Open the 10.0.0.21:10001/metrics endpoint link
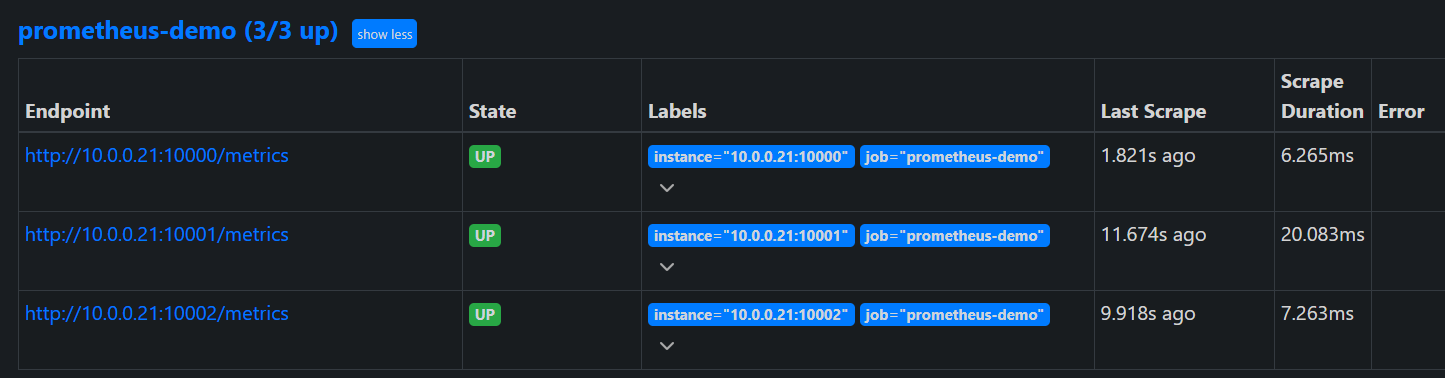This screenshot has width=1445, height=378. click(157, 235)
